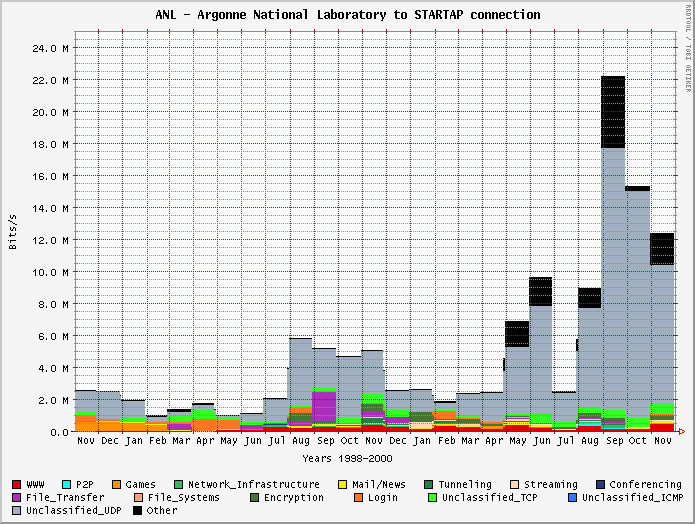
Task: Click the '4.0 M' y-axis value
Action: click(53, 368)
